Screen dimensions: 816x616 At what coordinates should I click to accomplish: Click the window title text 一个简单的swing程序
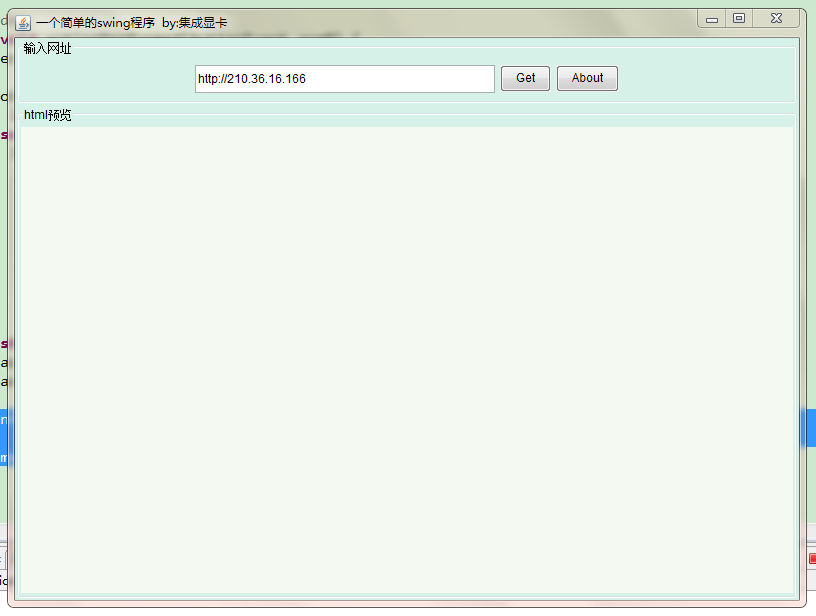click(x=96, y=23)
